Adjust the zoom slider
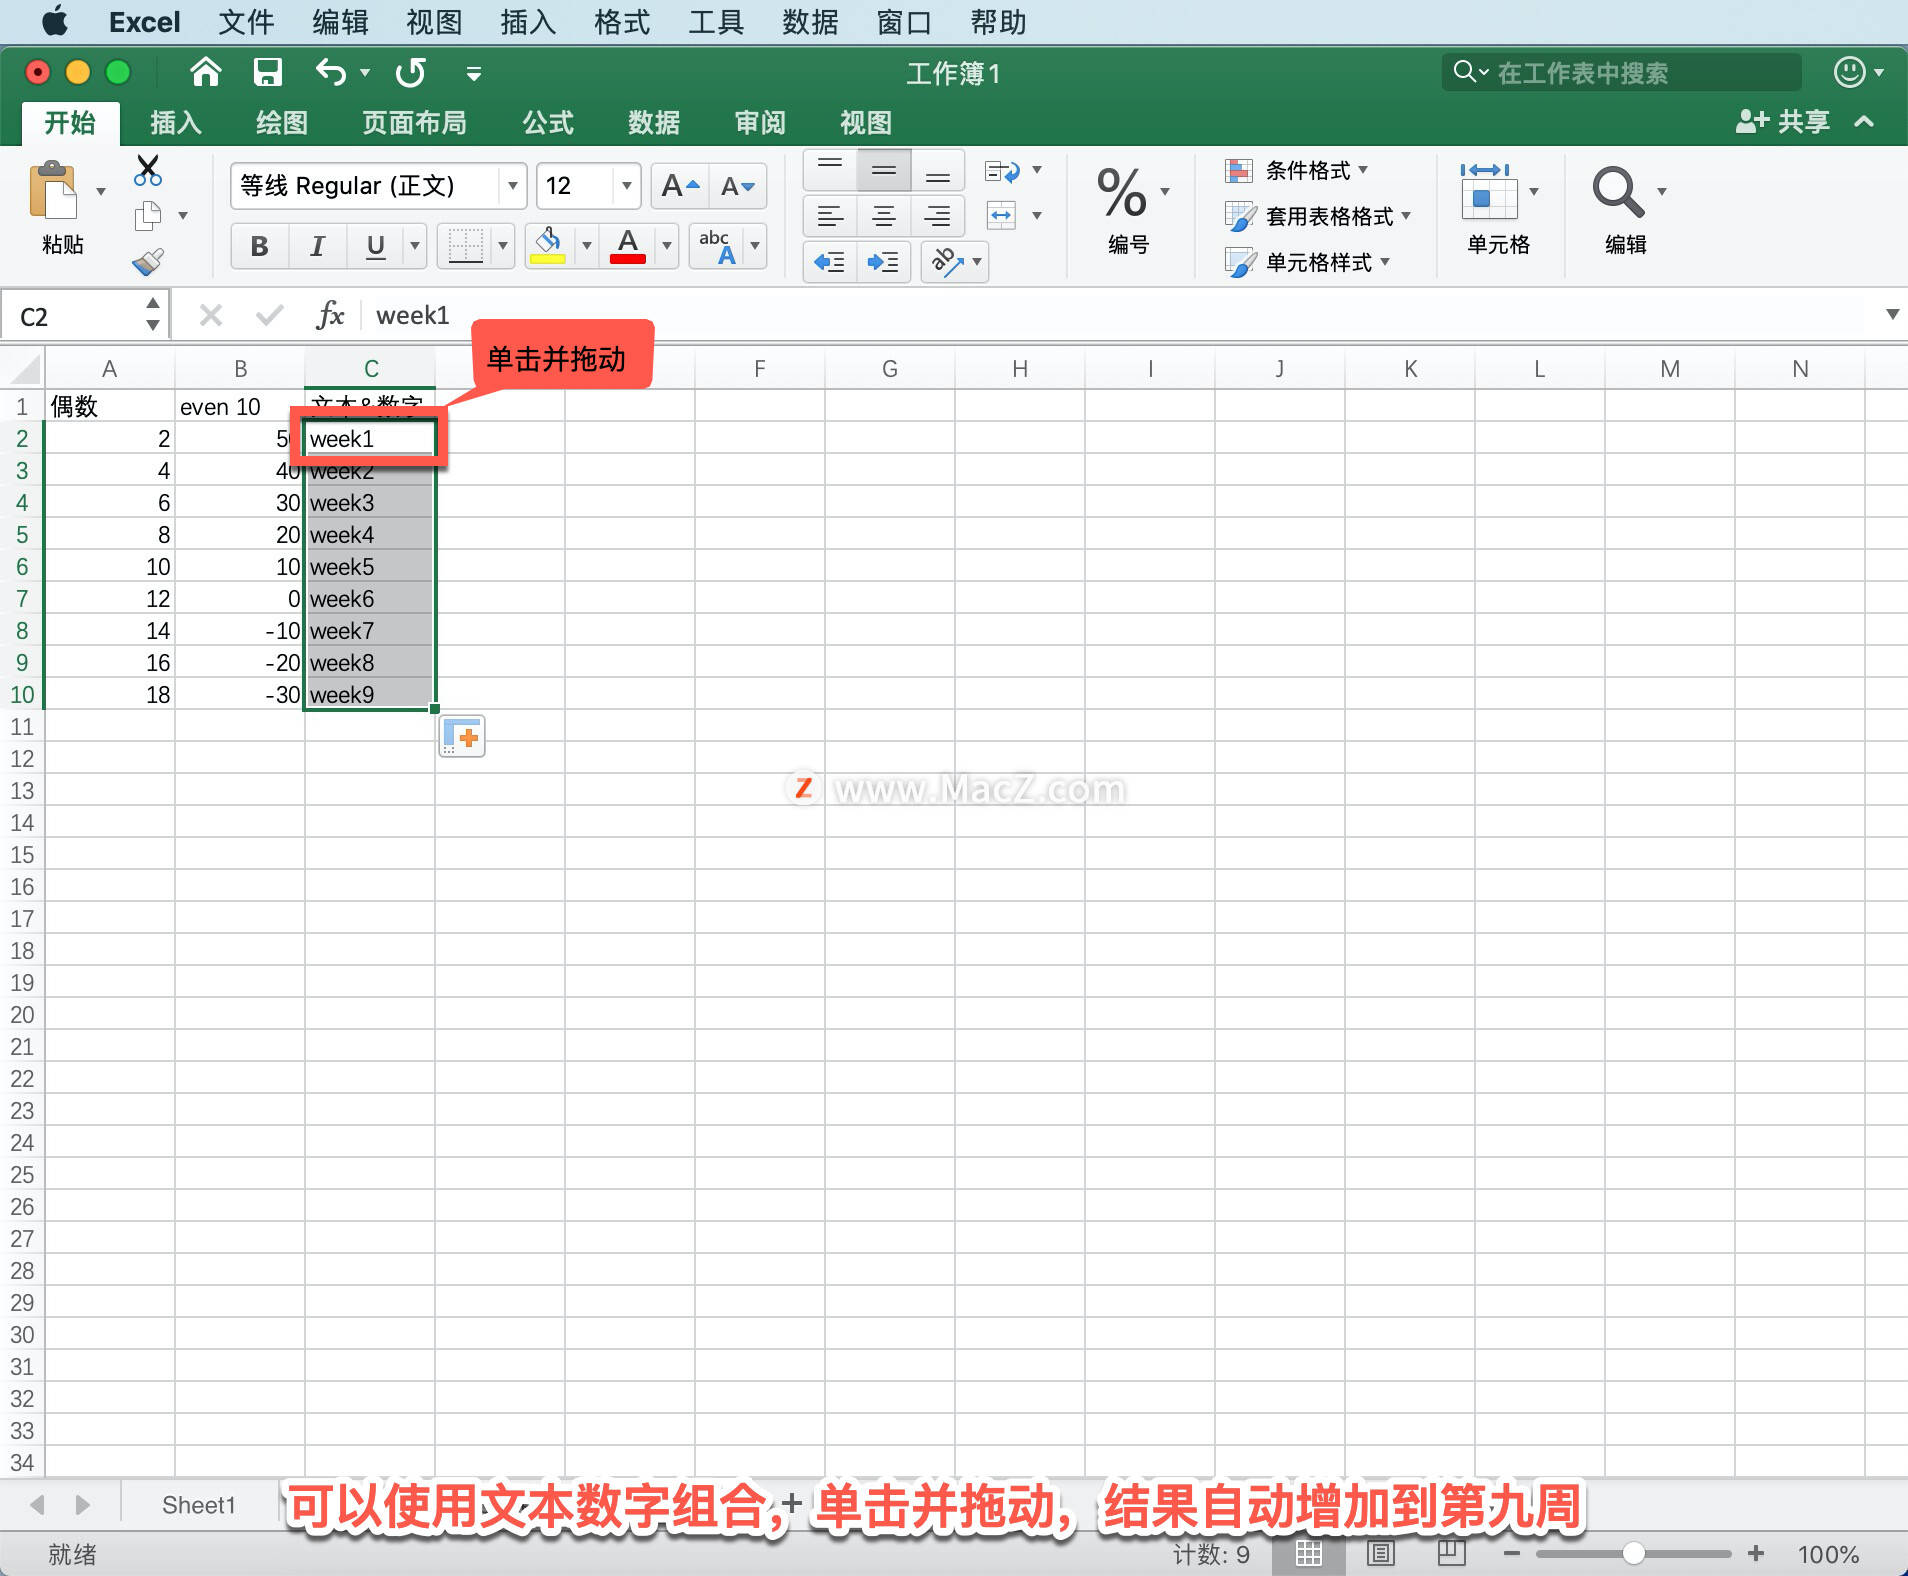 tap(1634, 1553)
